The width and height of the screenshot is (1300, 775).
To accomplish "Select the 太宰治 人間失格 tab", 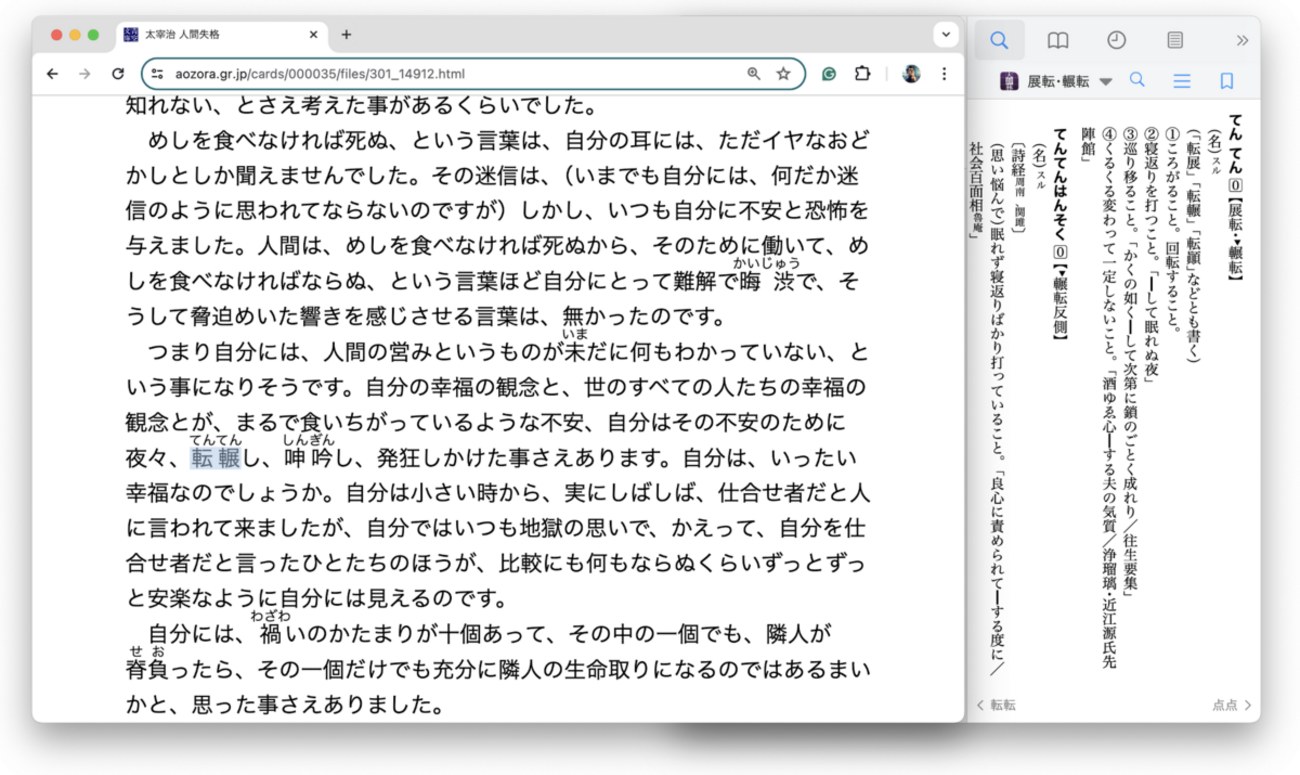I will pos(220,35).
